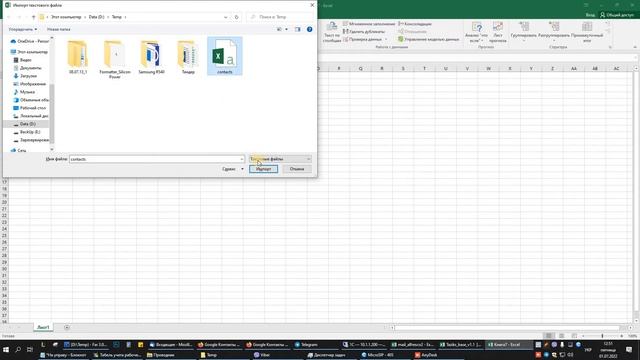
Task: Click Консолидация in Excel ribbon
Action: pos(415,24)
